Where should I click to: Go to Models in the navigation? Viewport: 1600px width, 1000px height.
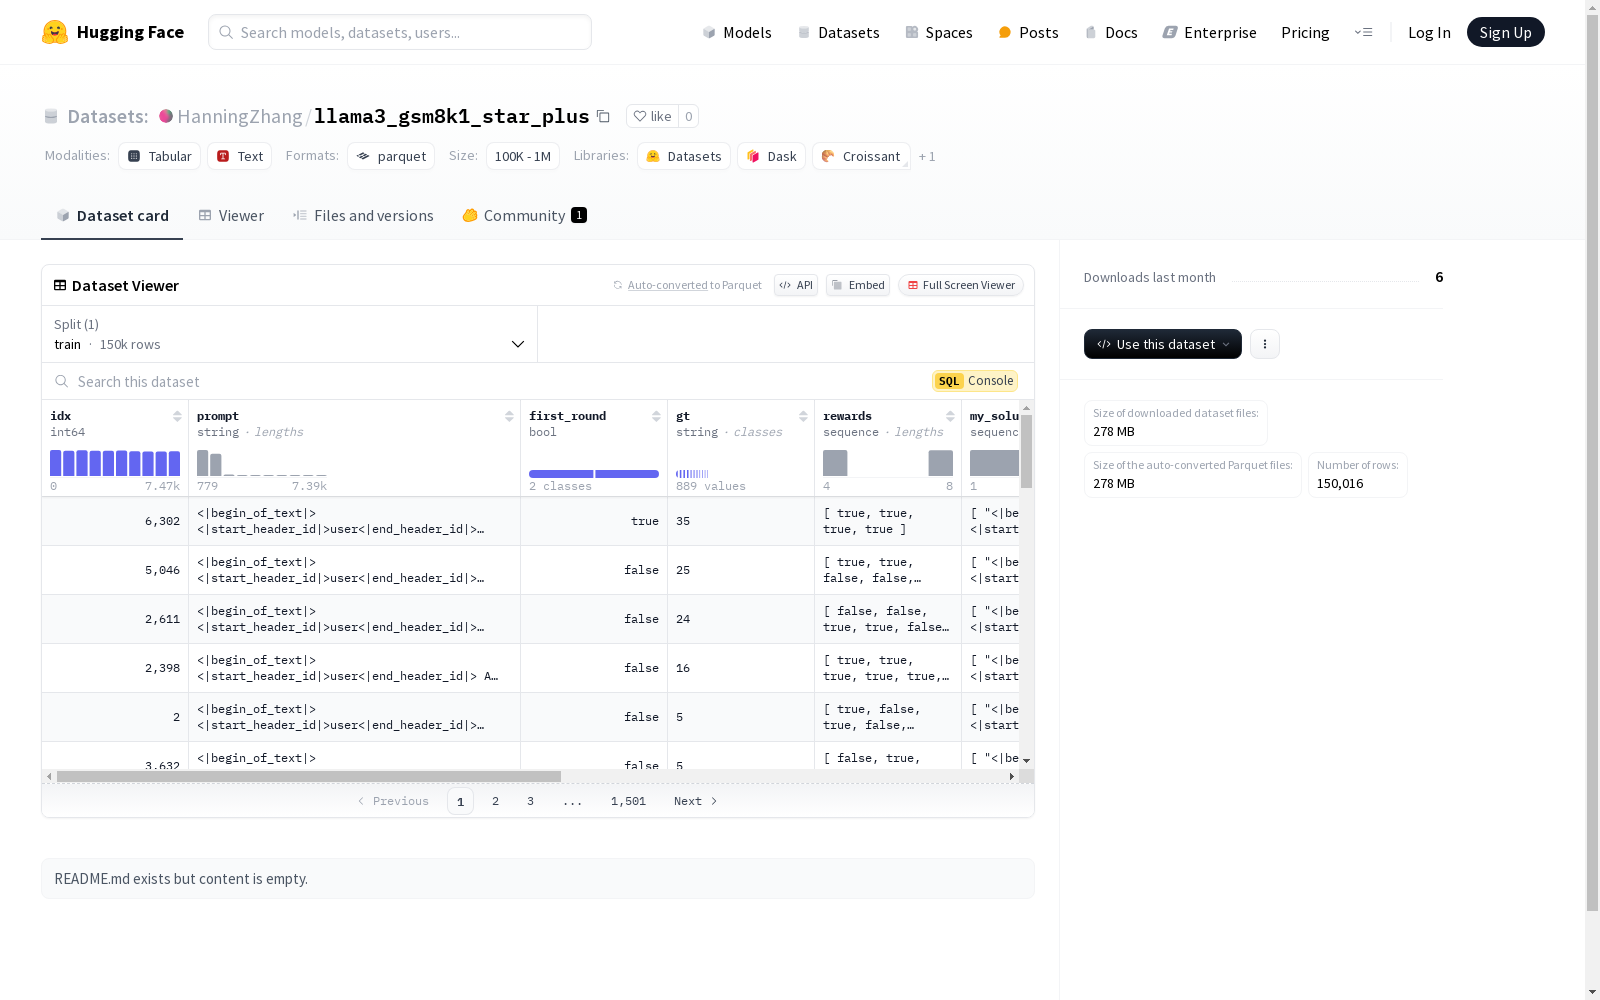(x=737, y=32)
